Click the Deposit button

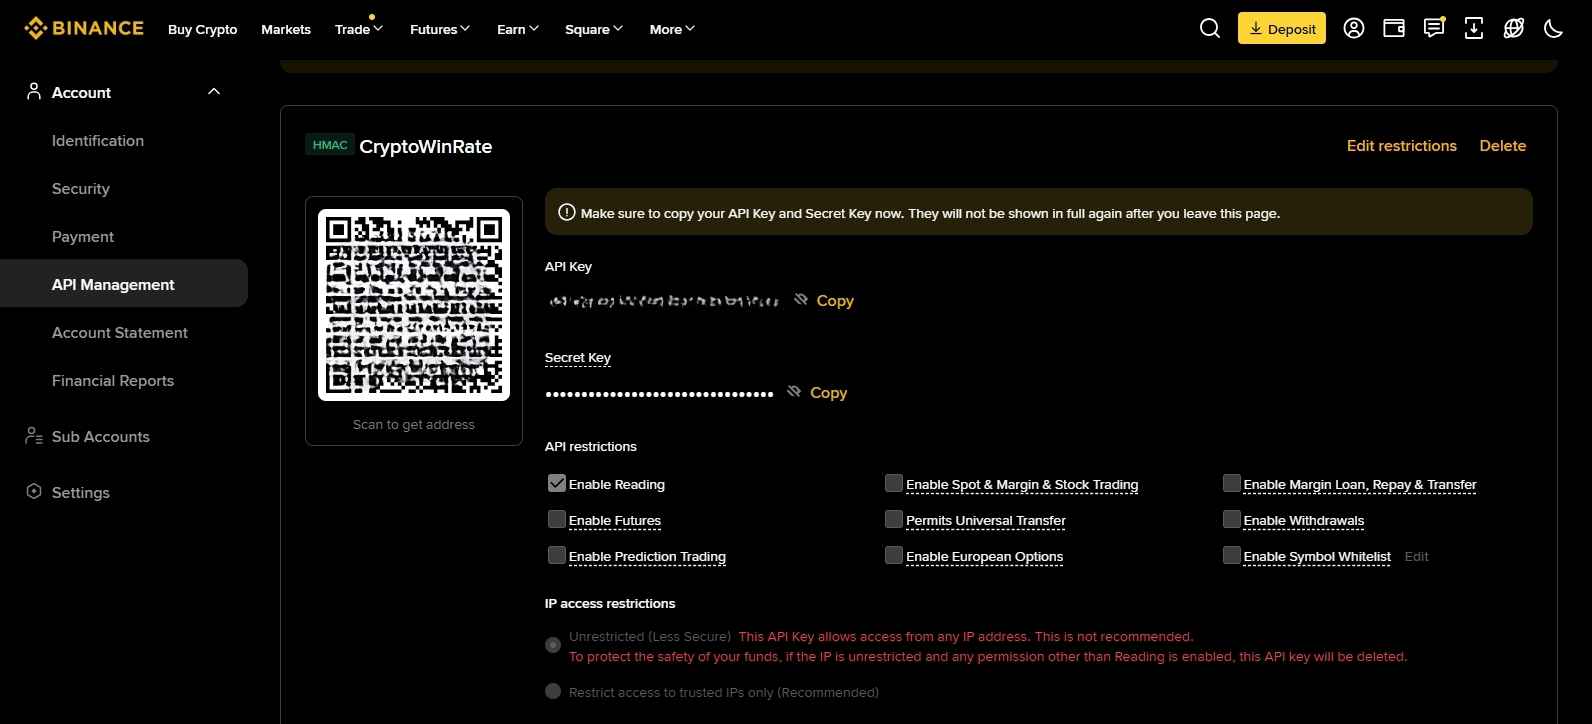1282,28
